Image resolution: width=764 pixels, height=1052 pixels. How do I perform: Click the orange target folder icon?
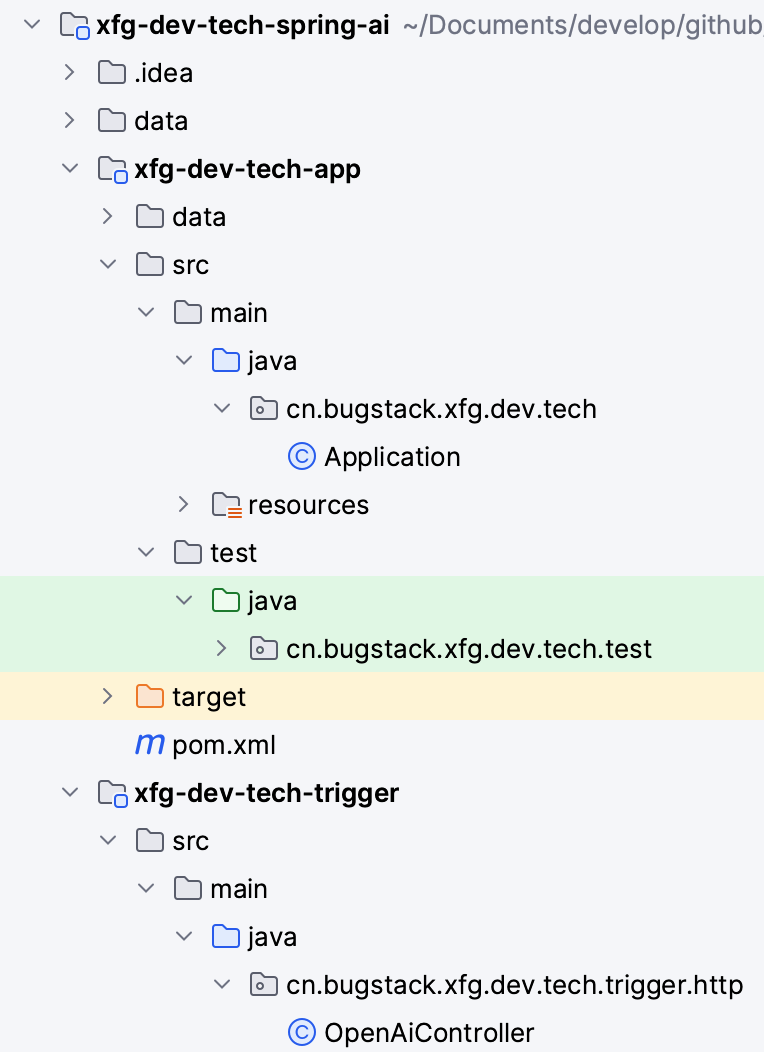pyautogui.click(x=150, y=696)
